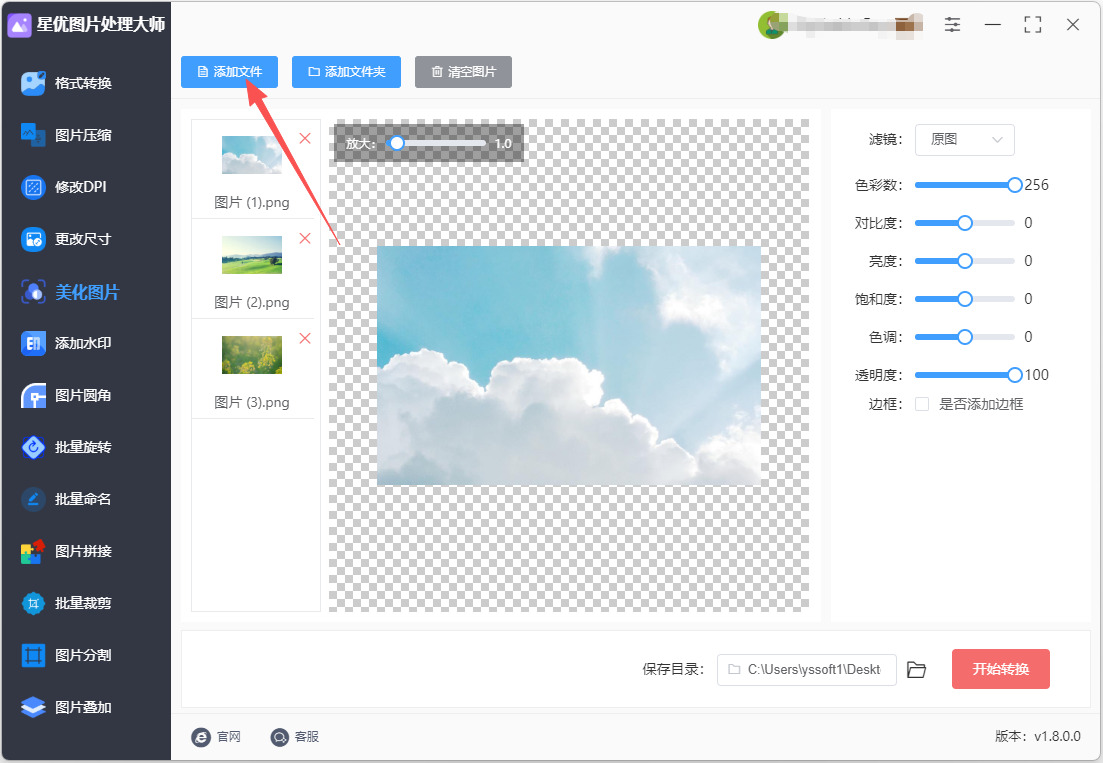
Task: Open the 图片拼接 image stitching tool
Action: [x=67, y=551]
